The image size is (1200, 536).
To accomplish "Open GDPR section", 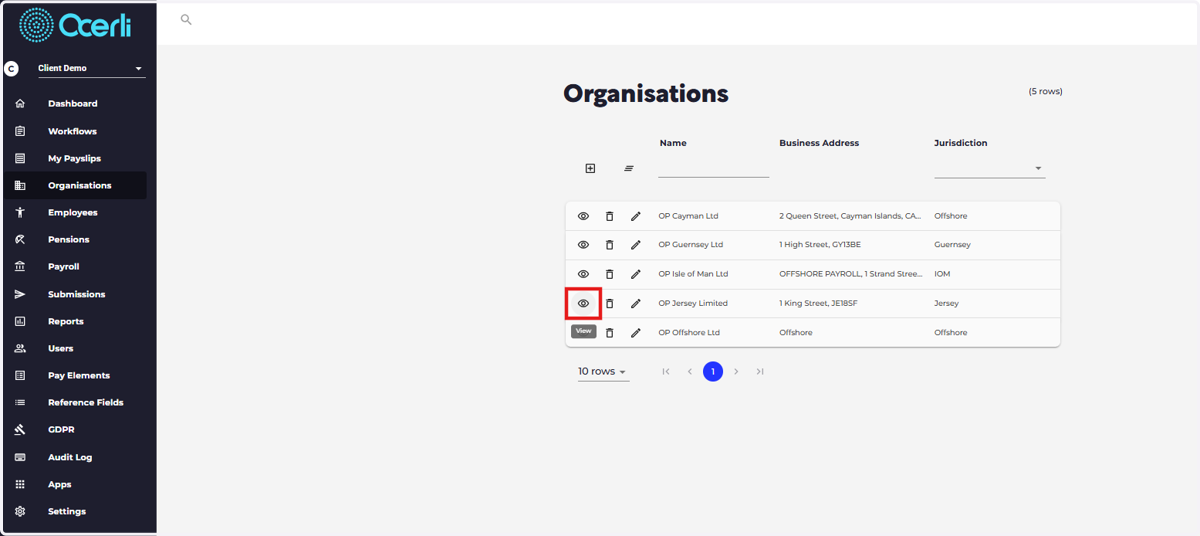I will [61, 430].
